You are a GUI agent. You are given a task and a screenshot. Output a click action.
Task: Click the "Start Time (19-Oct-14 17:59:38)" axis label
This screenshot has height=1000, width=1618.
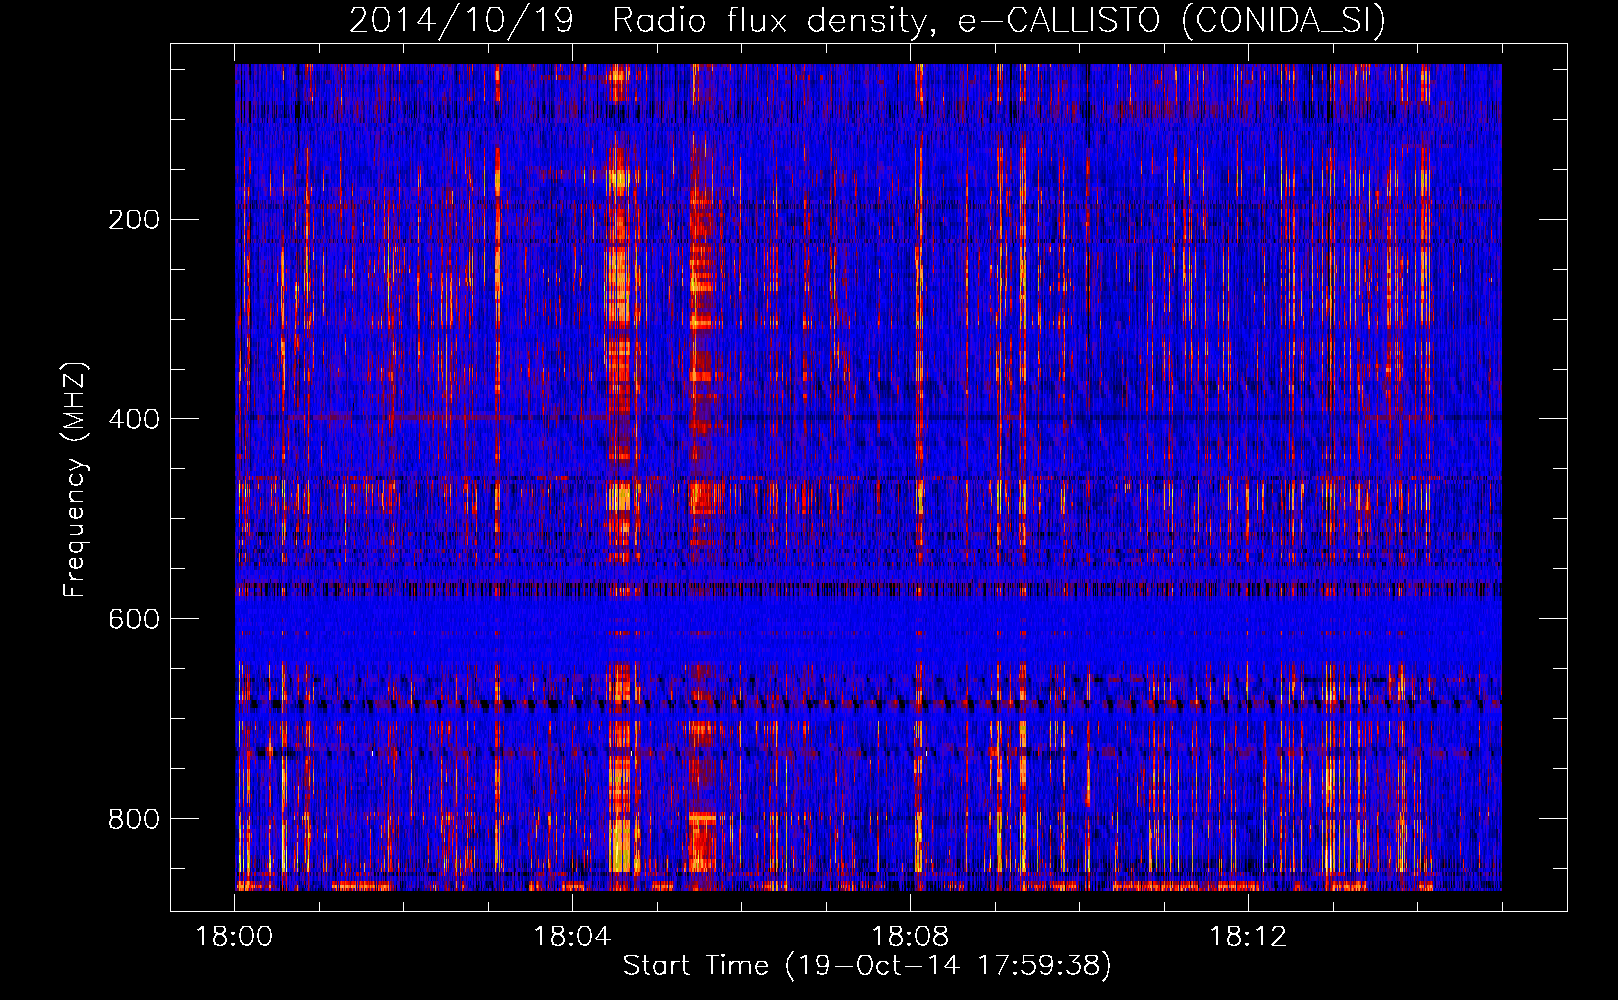pos(867,966)
